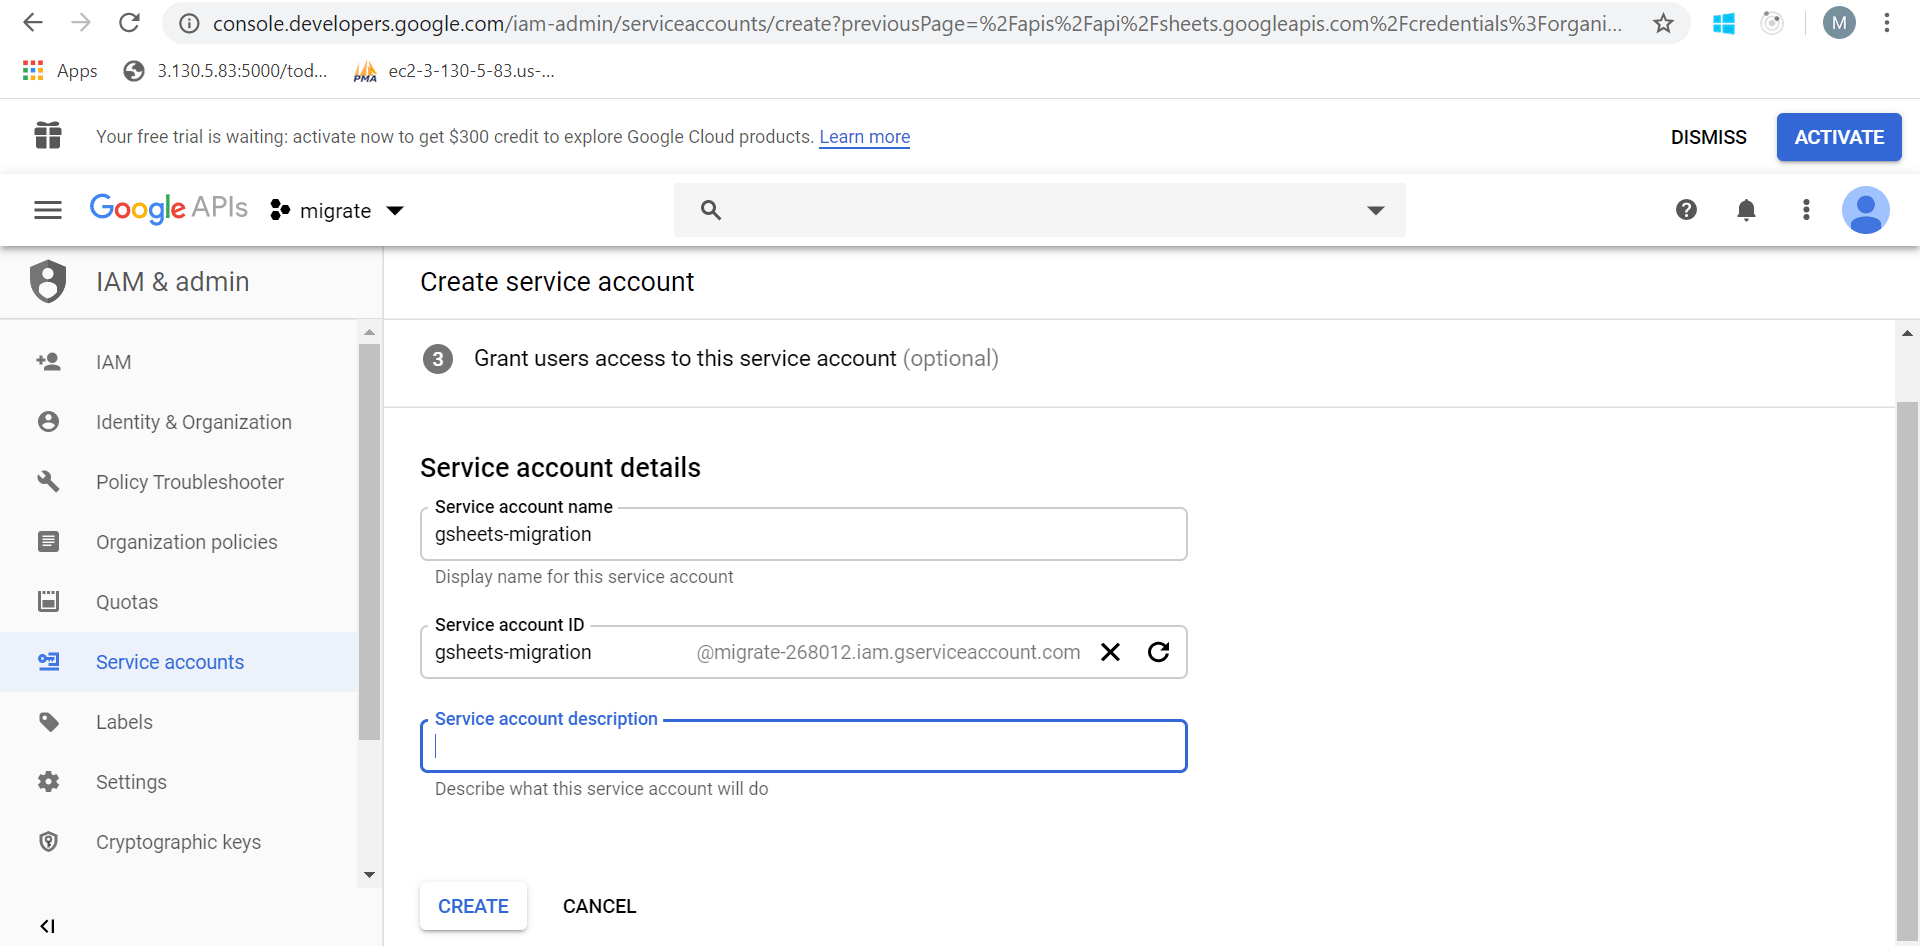Click ACTIVATE to start free trial
Image resolution: width=1920 pixels, height=946 pixels.
[x=1839, y=137]
